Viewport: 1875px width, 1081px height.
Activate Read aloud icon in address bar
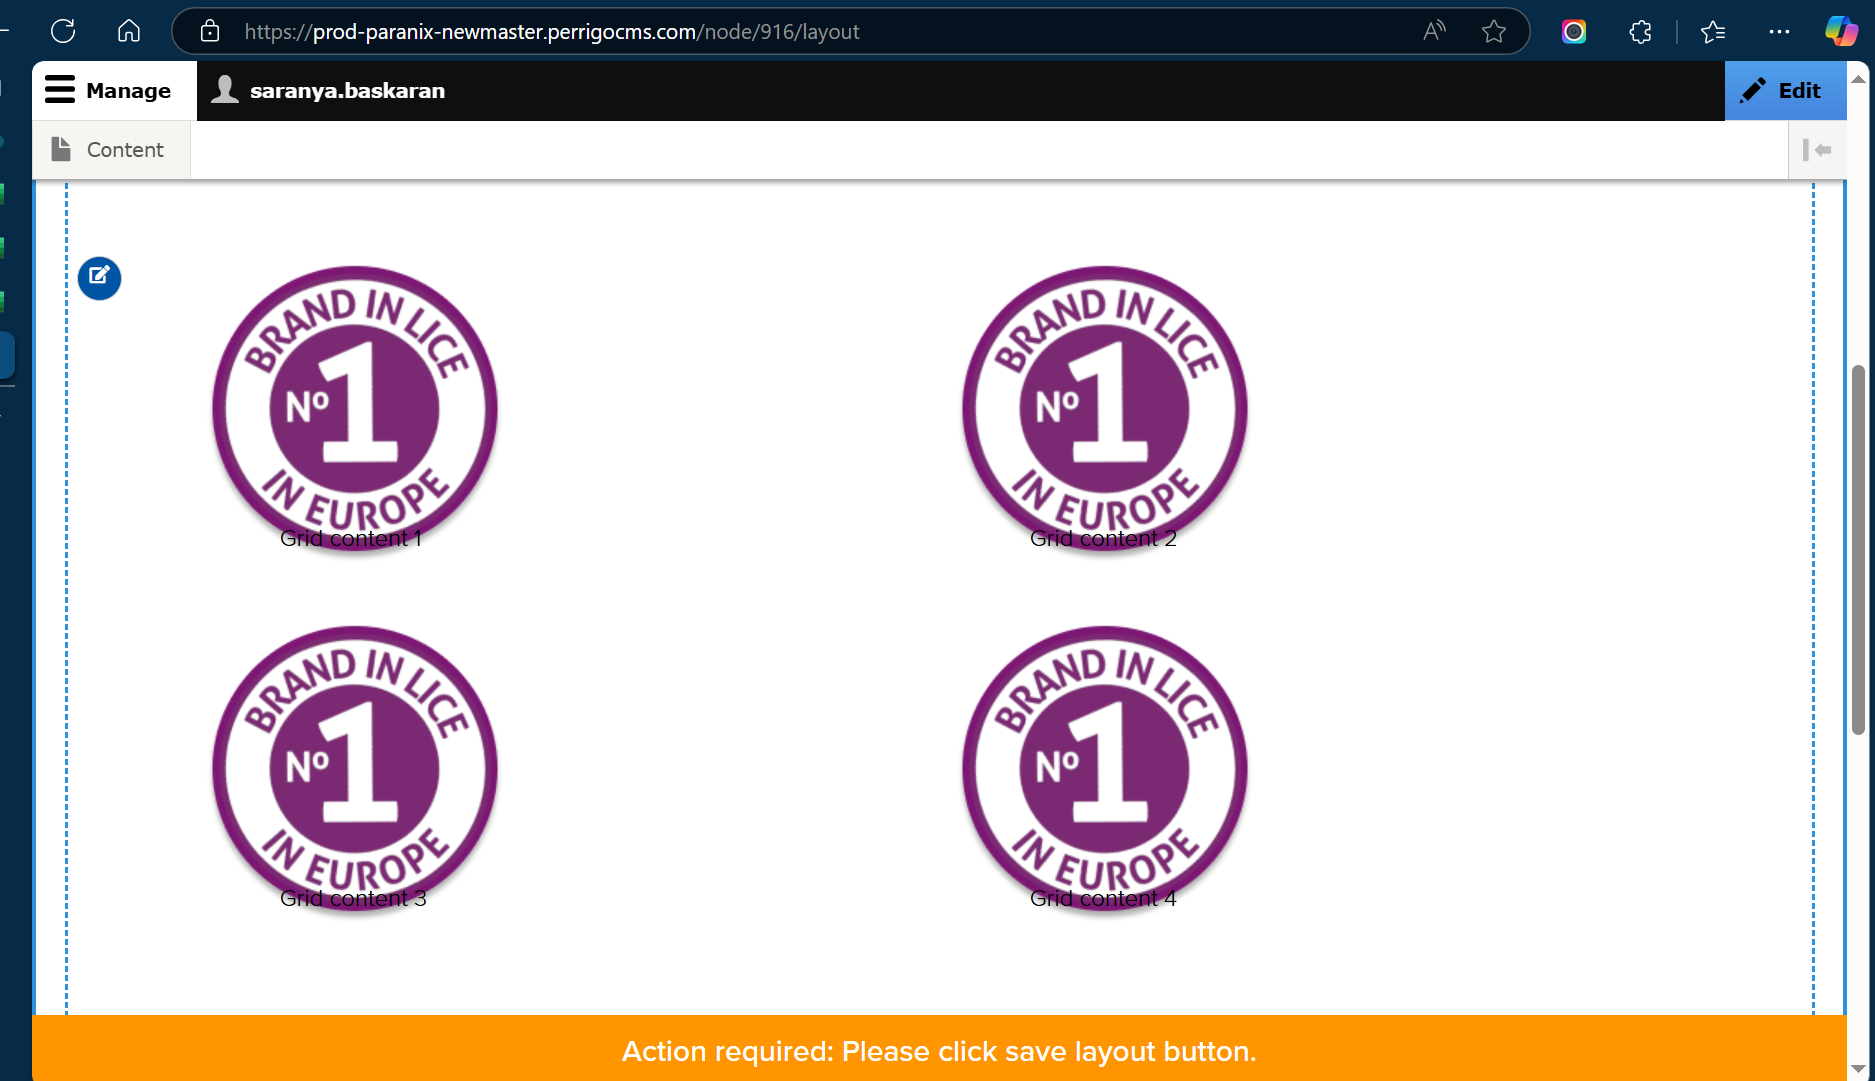click(1434, 31)
